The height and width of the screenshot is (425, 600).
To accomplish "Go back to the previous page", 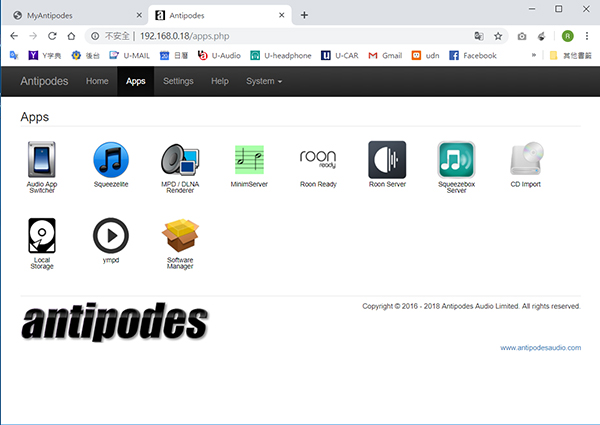I will tap(14, 36).
